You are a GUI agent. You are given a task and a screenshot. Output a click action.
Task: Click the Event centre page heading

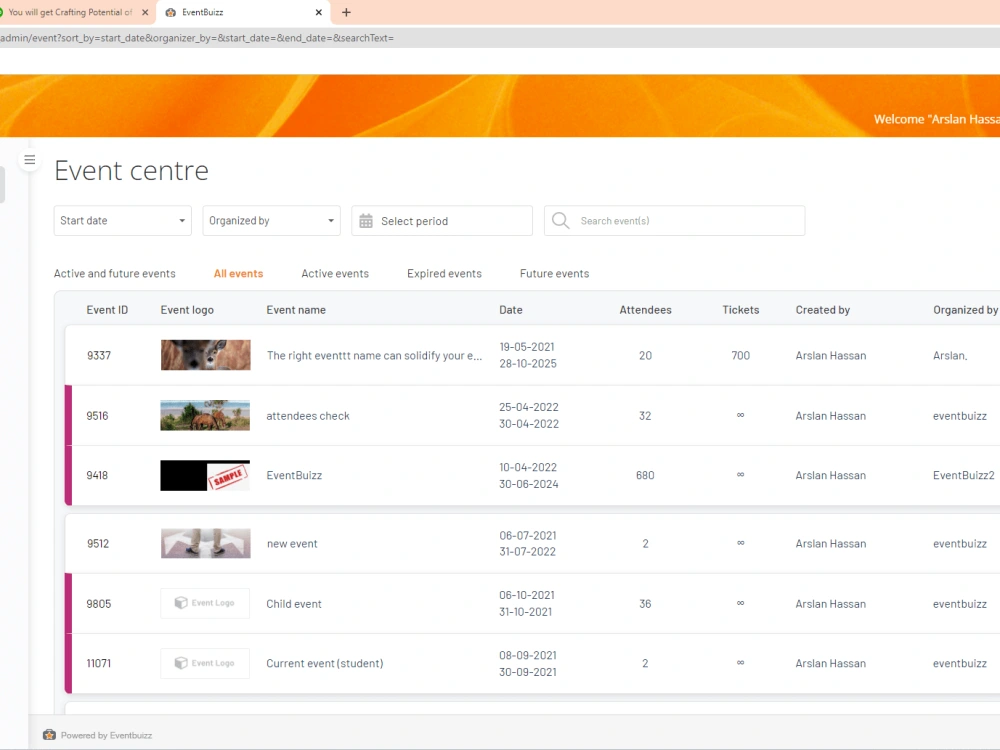pyautogui.click(x=131, y=171)
